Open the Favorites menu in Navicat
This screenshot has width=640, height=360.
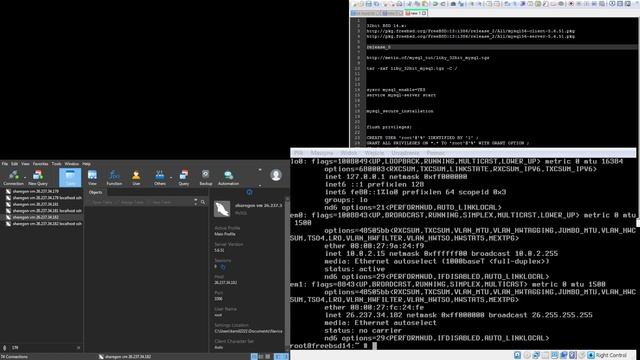(x=40, y=164)
